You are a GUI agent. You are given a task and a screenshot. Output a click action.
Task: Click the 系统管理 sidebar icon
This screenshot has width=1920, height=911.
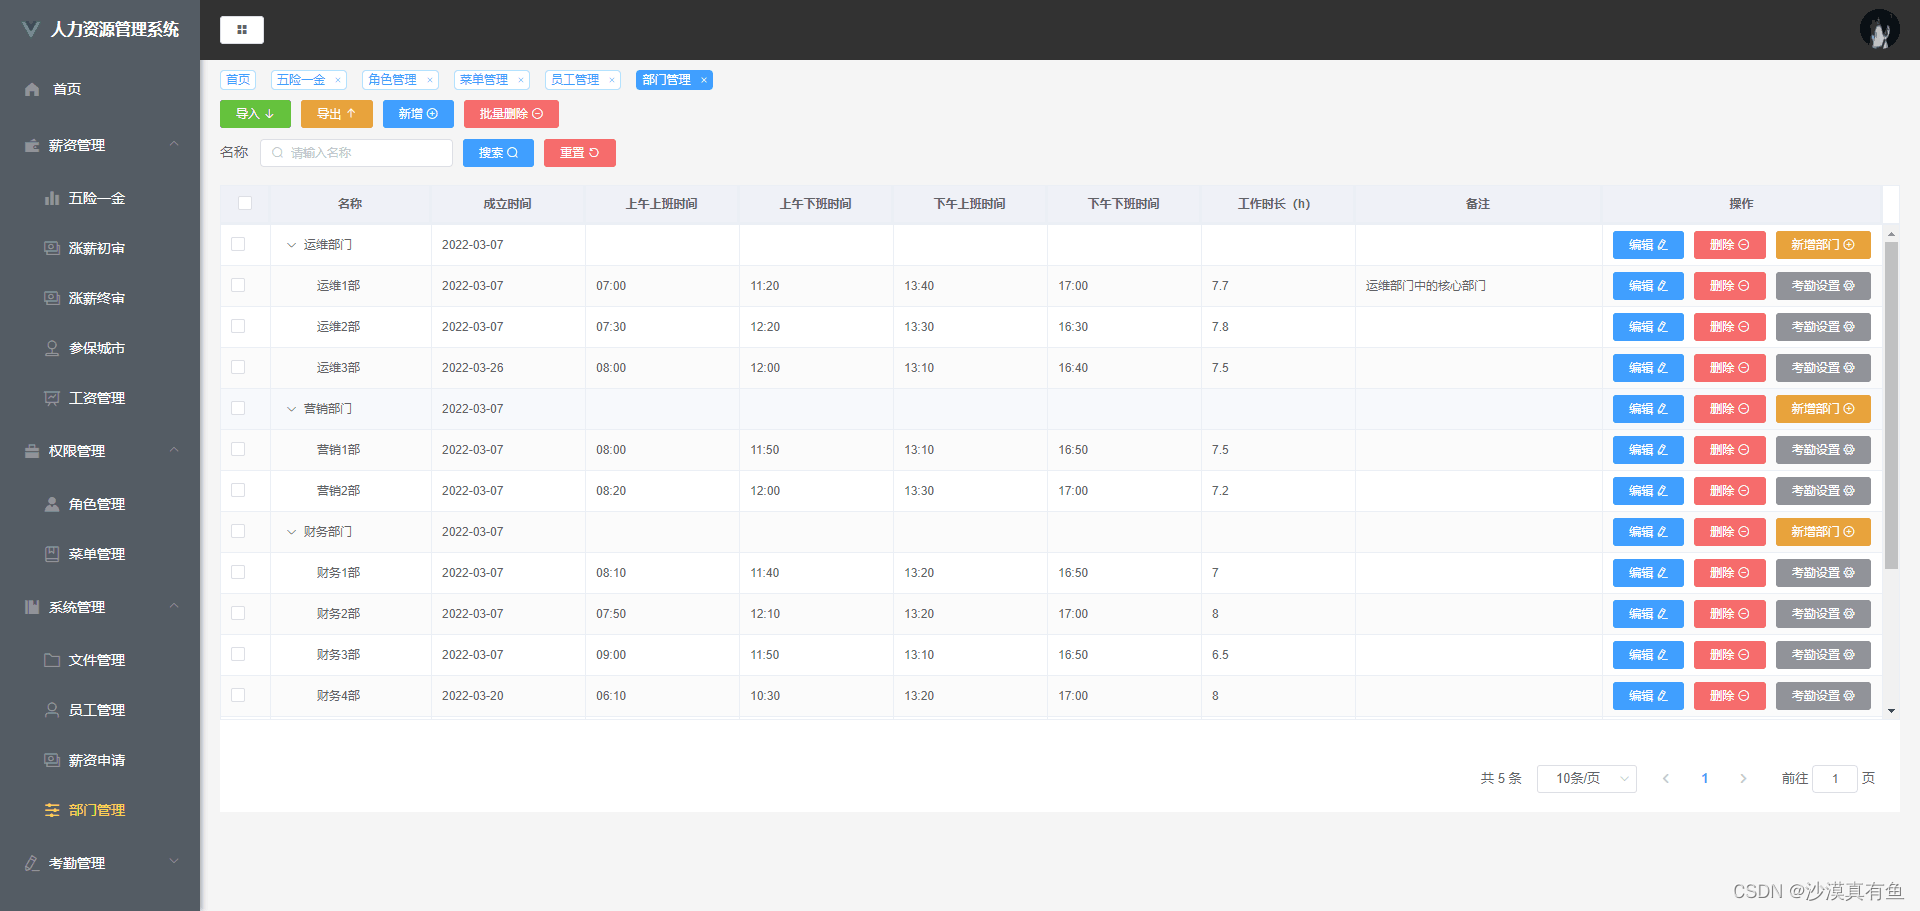[32, 607]
